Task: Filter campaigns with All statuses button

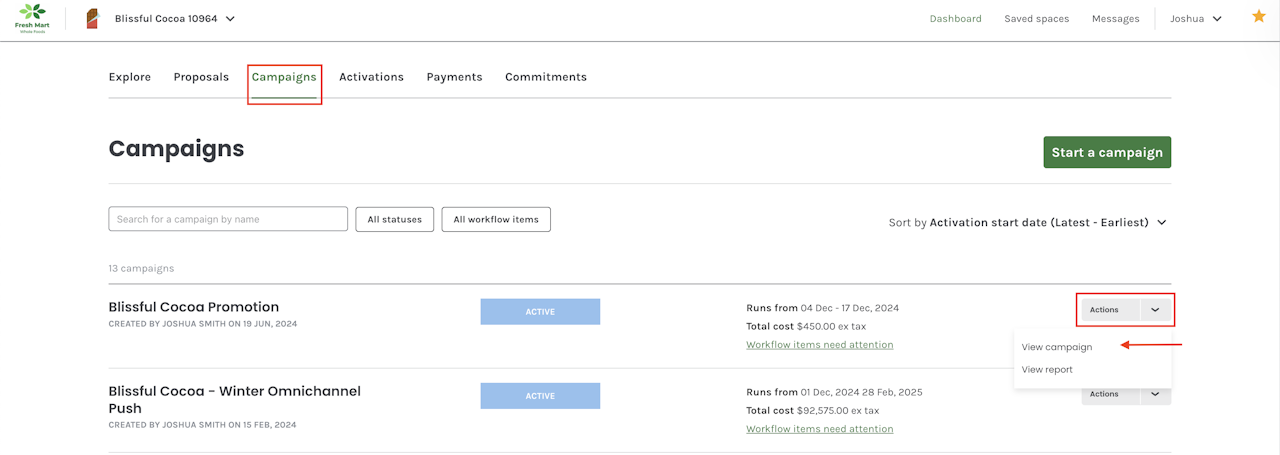Action: [x=395, y=219]
